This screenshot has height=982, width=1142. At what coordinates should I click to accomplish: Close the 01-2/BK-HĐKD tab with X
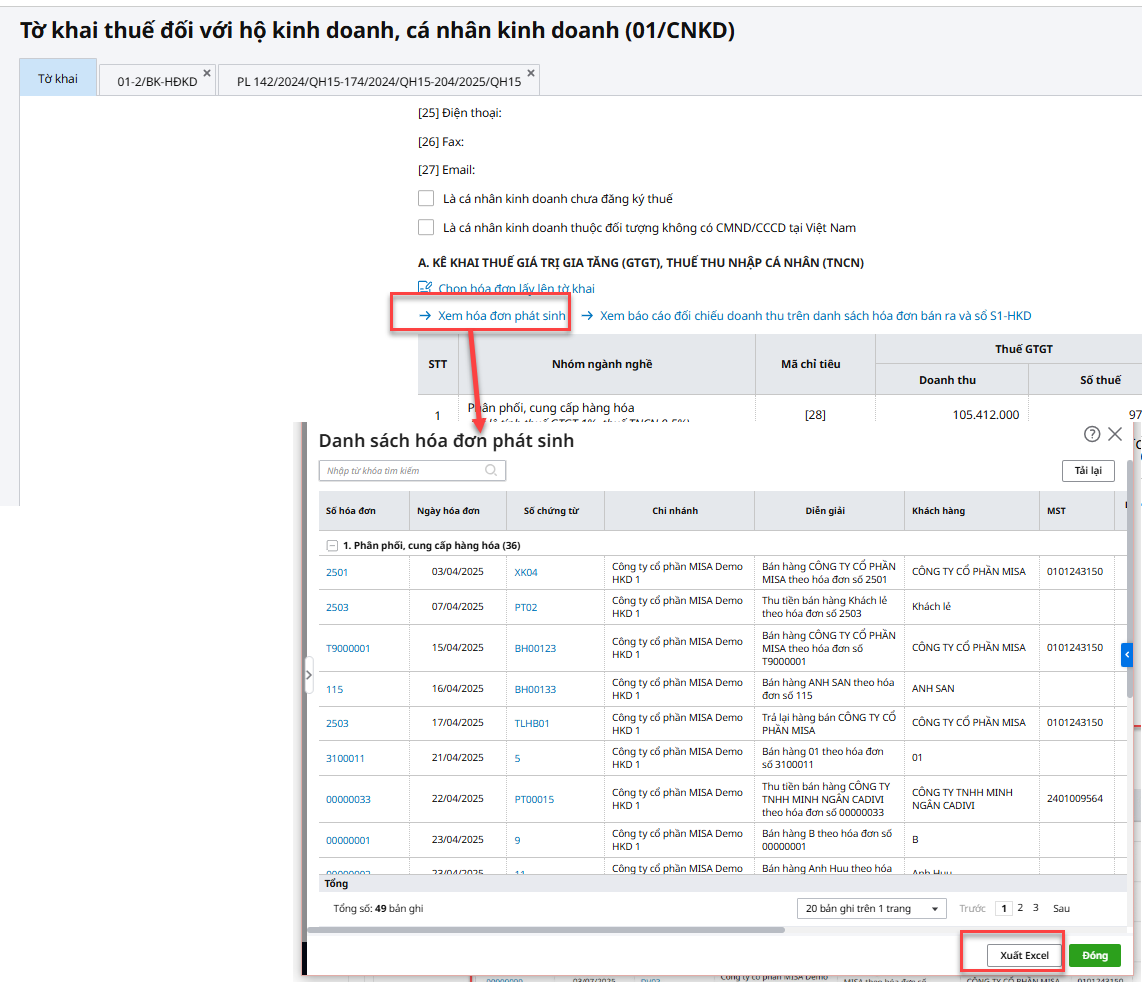207,73
